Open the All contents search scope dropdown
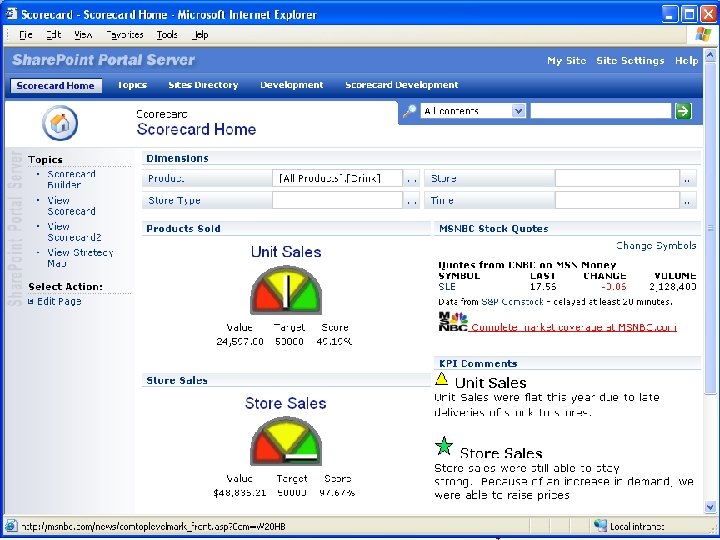Image resolution: width=720 pixels, height=540 pixels. [518, 111]
